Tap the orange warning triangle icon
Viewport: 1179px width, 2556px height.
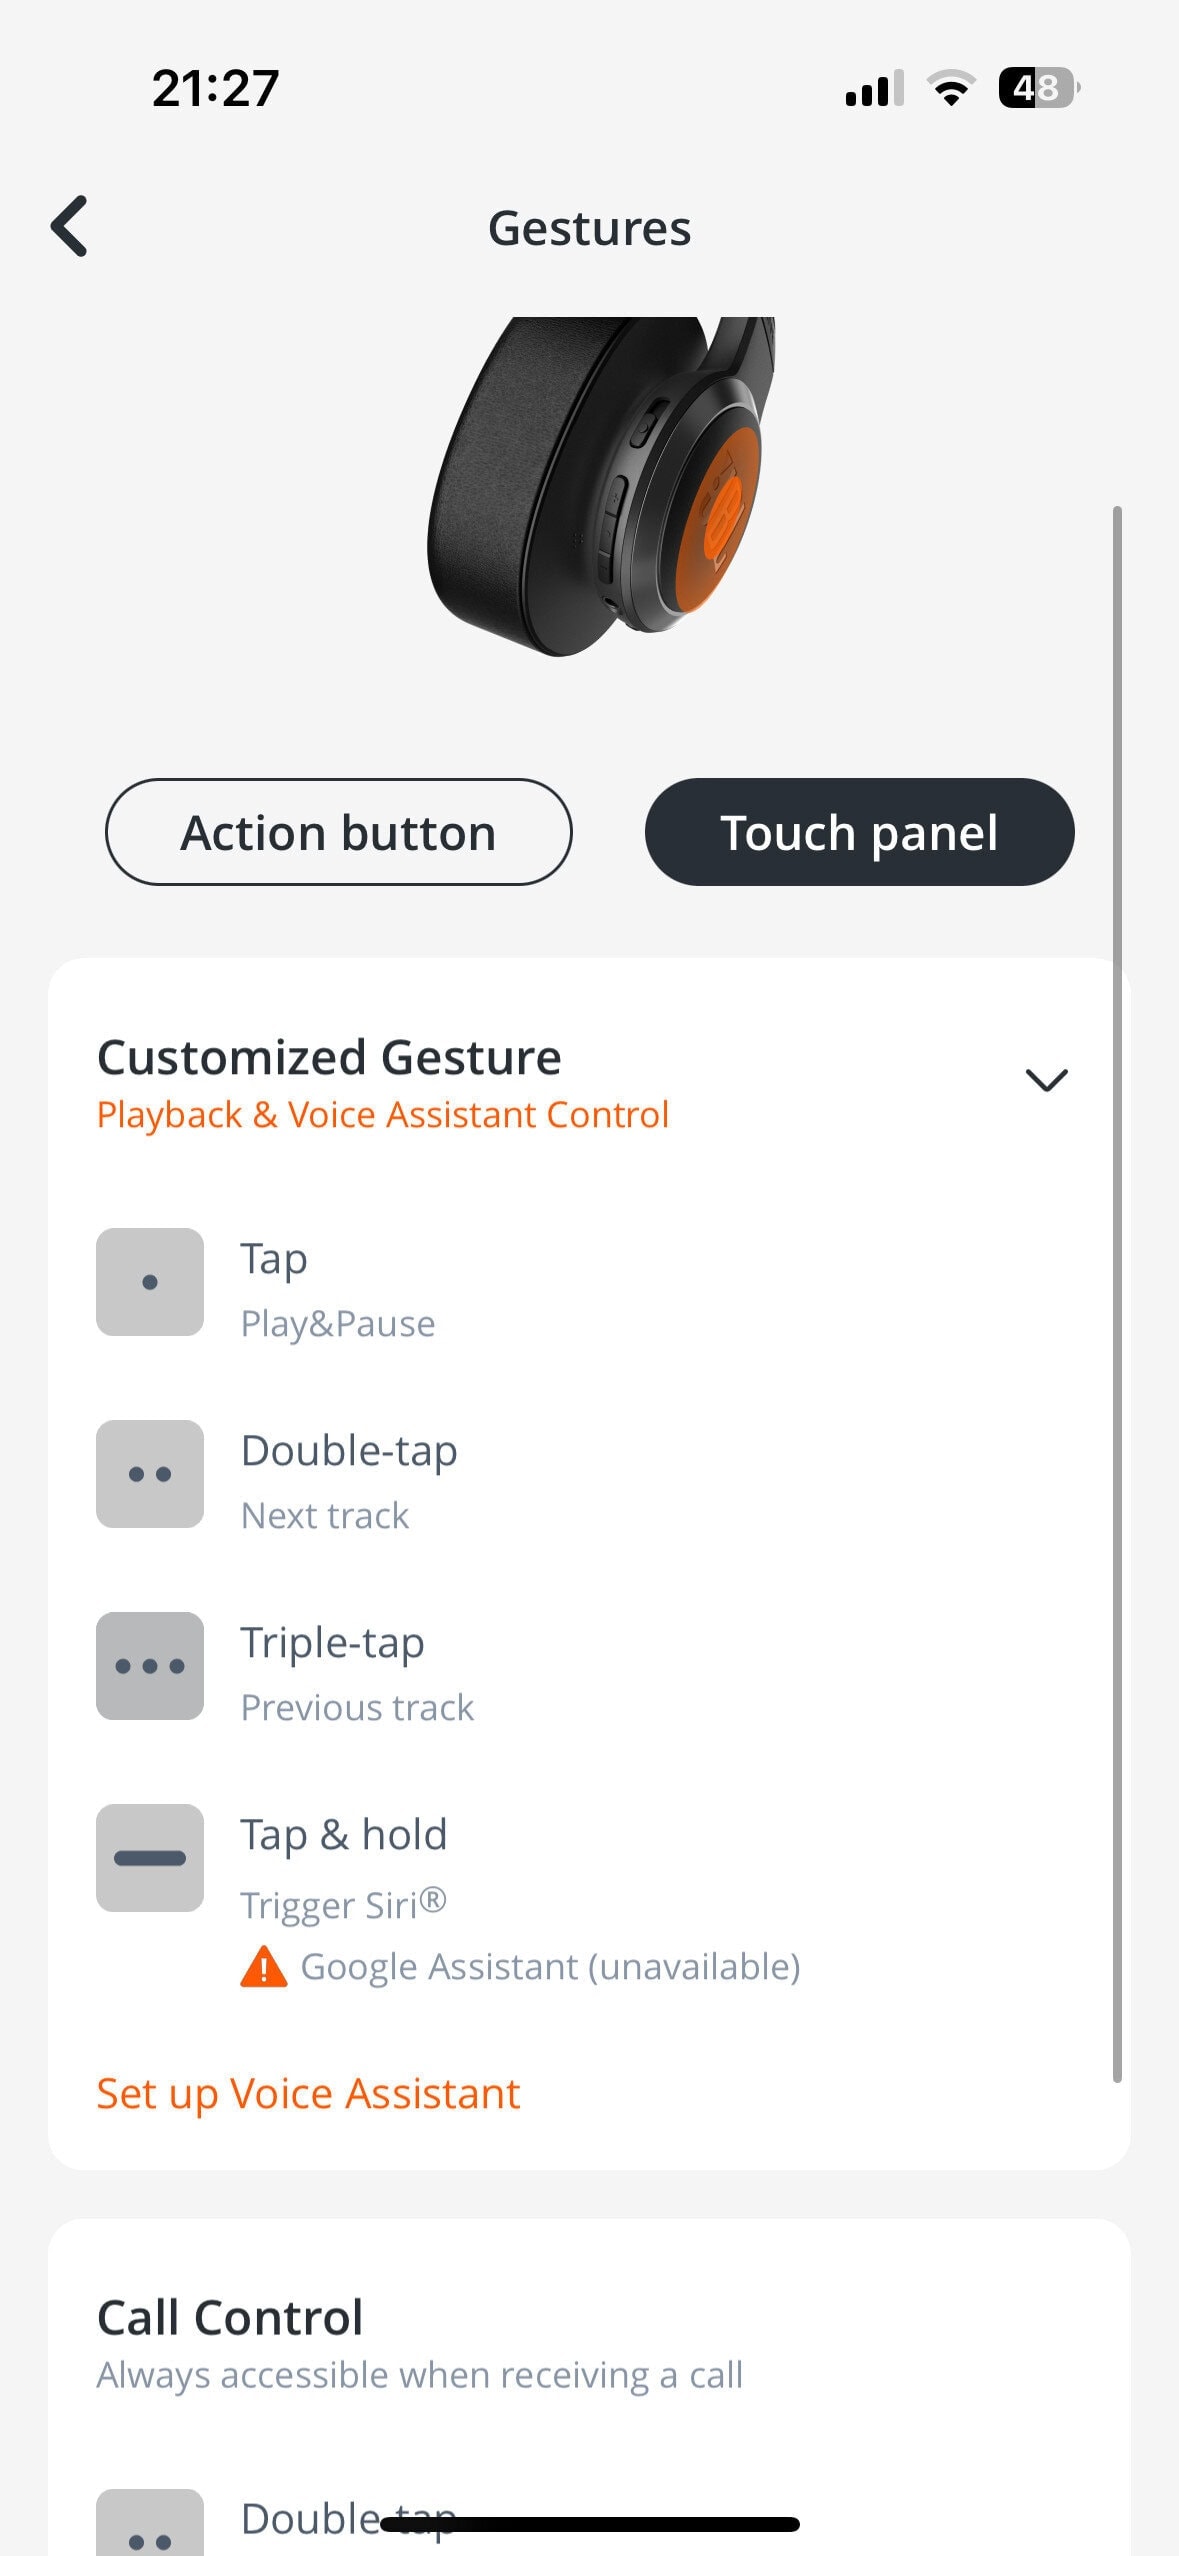(x=264, y=1966)
